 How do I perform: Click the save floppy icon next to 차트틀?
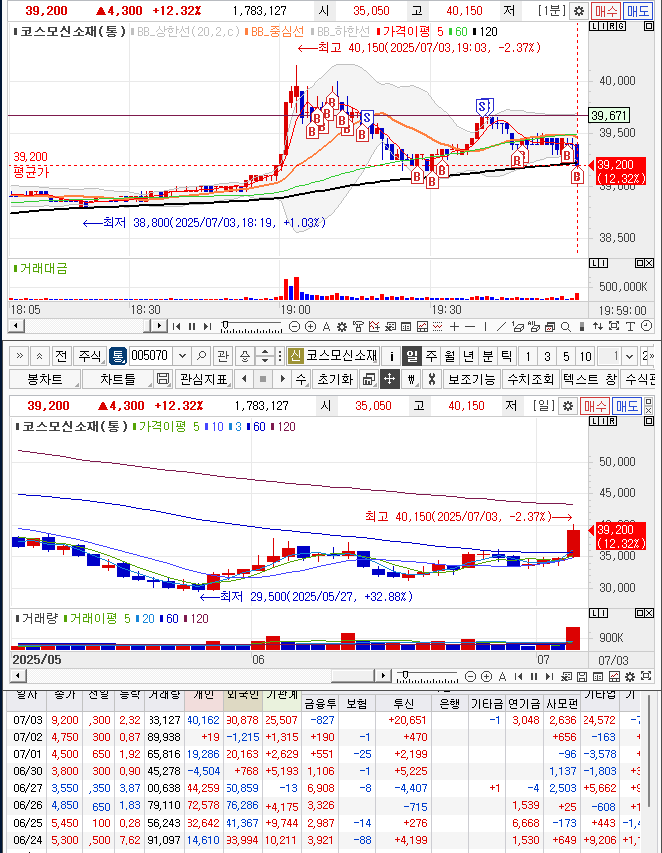[163, 379]
